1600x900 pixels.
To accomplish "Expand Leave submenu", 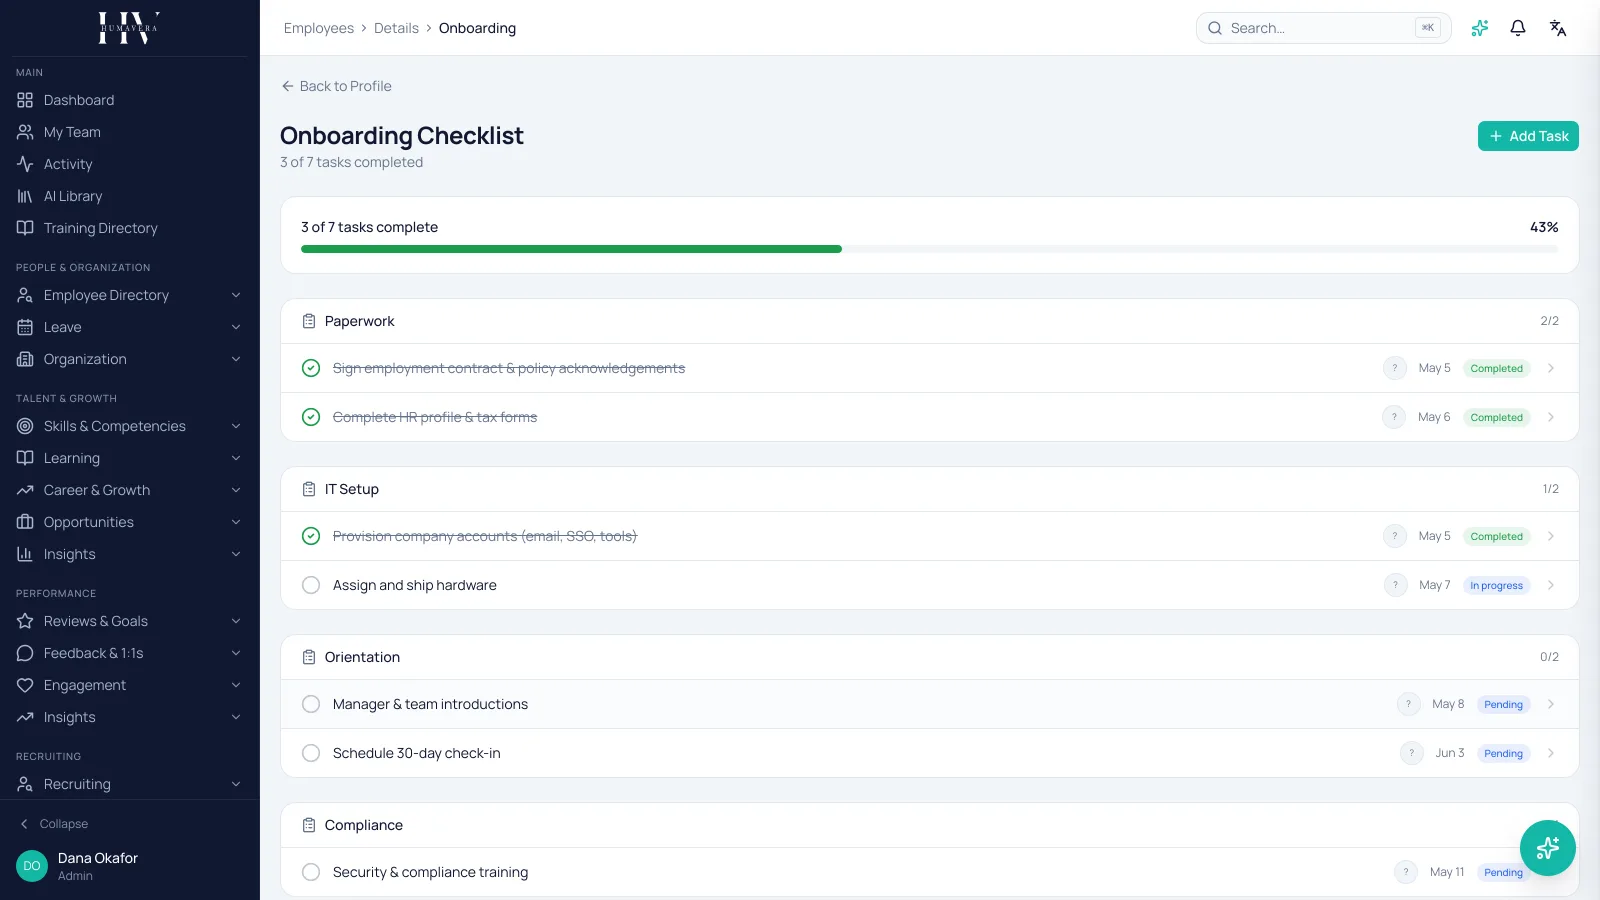I will pos(236,327).
